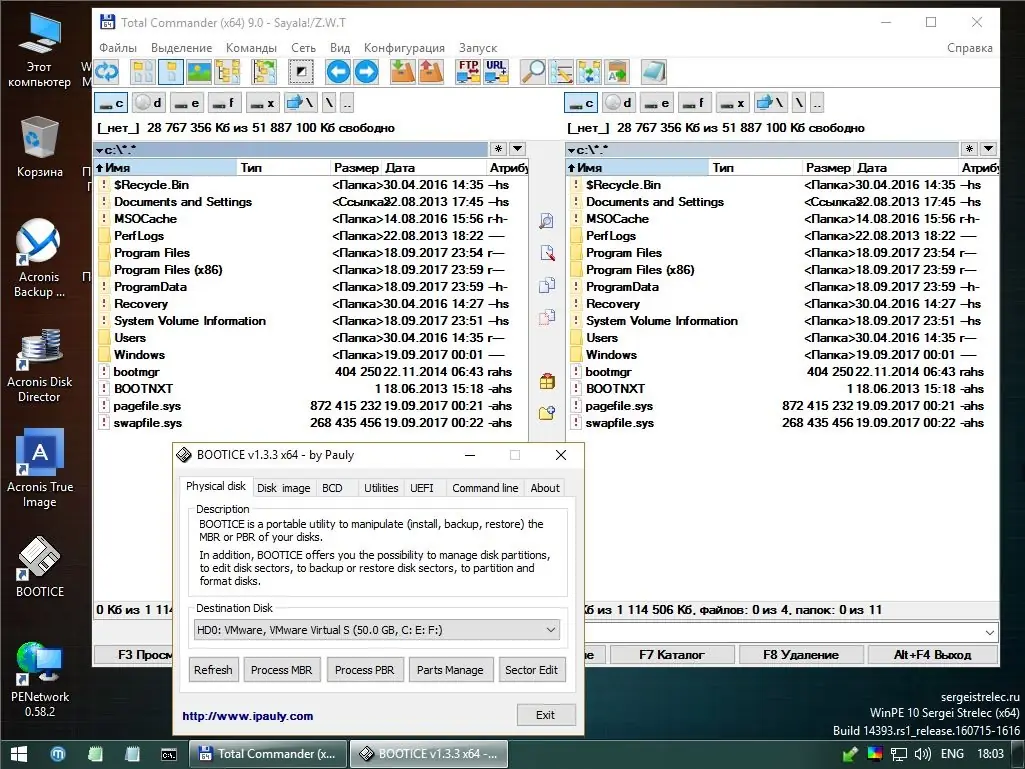The image size is (1025, 769).
Task: Click the unpack files toolbar icon
Action: click(431, 71)
